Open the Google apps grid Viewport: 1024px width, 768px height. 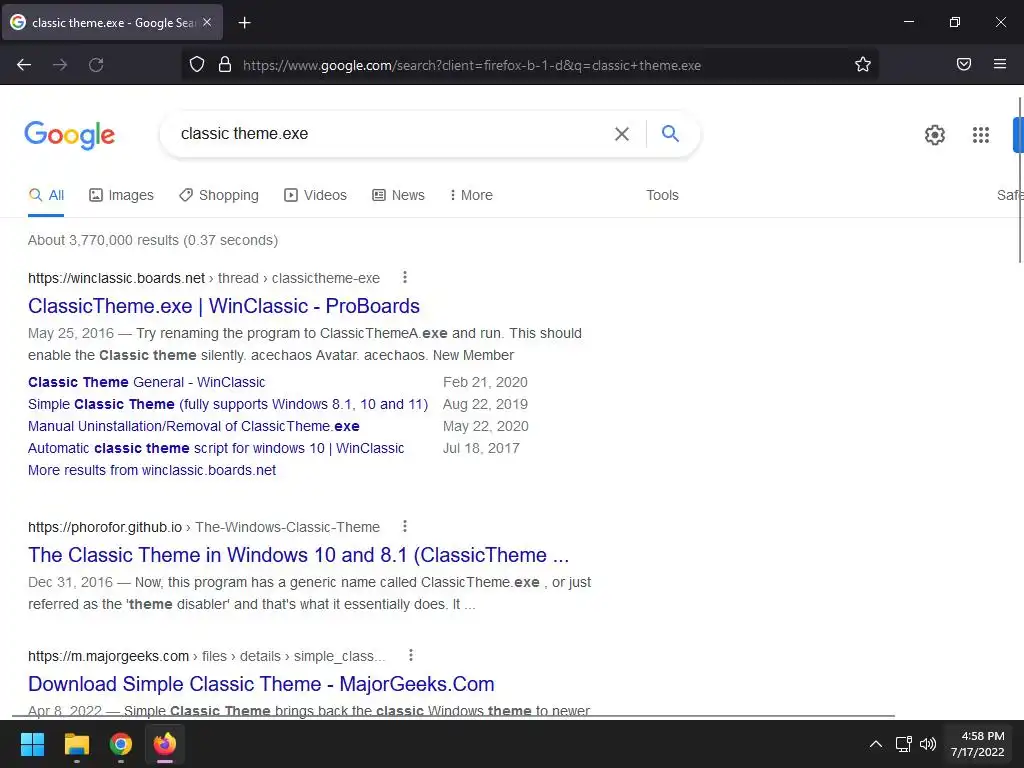tap(980, 135)
